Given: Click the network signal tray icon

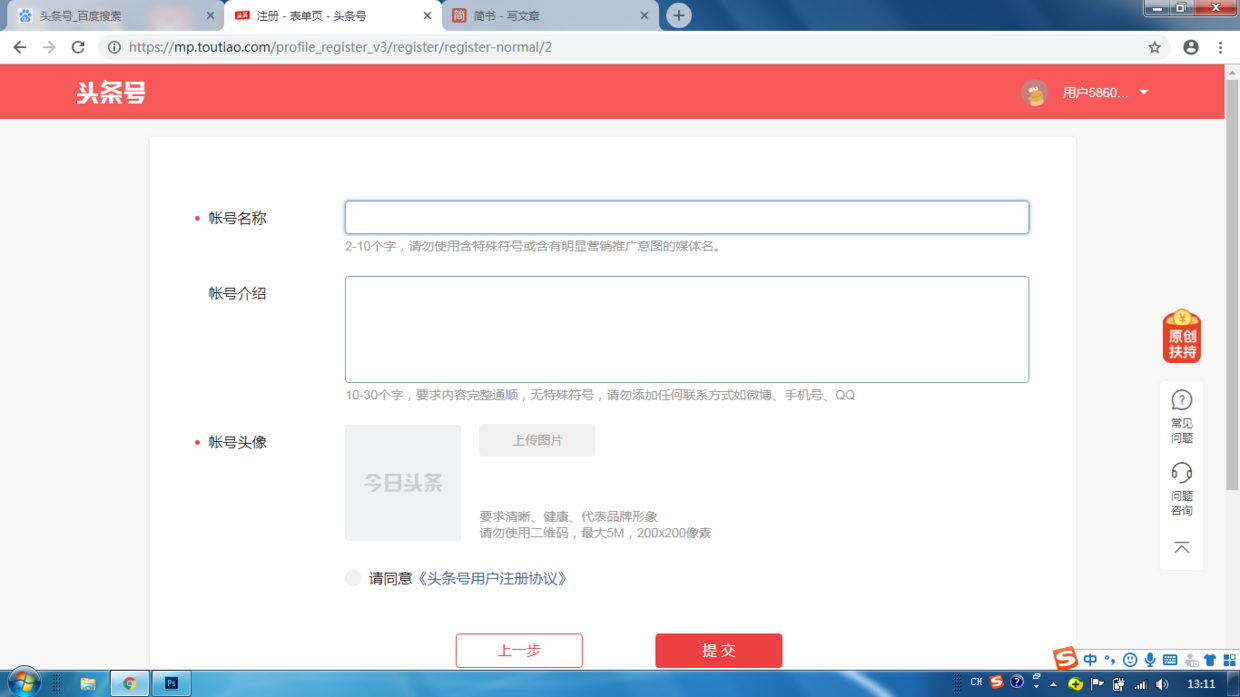Looking at the screenshot, I should [x=1140, y=685].
